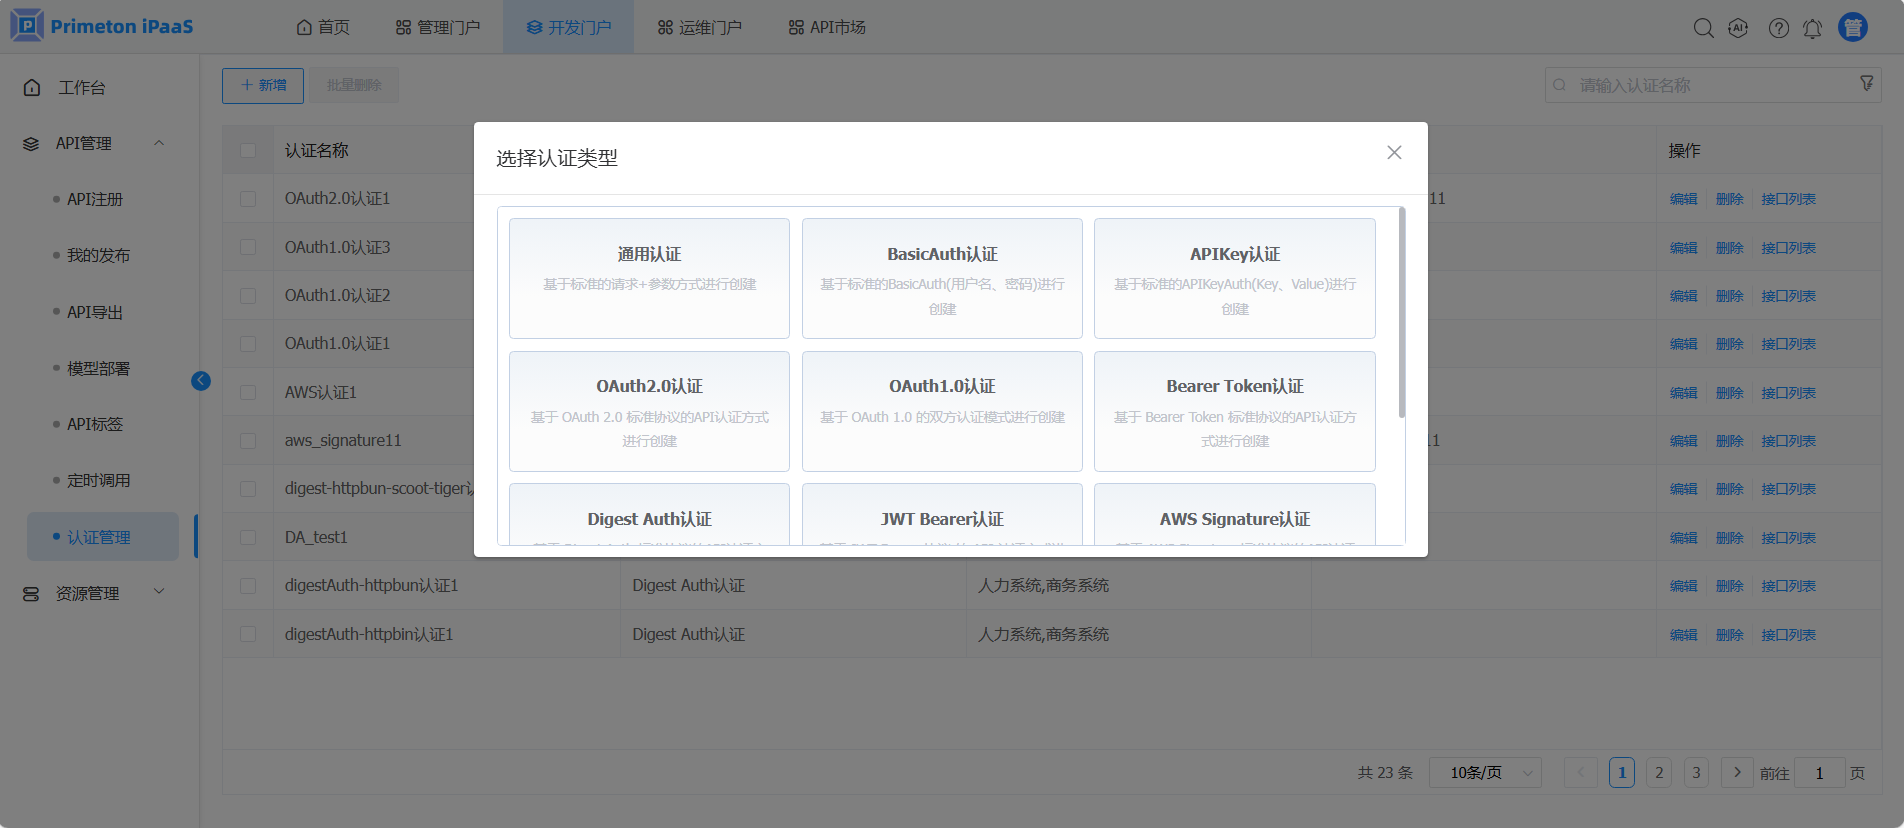Click the Primeton iPaaS logo

(102, 26)
